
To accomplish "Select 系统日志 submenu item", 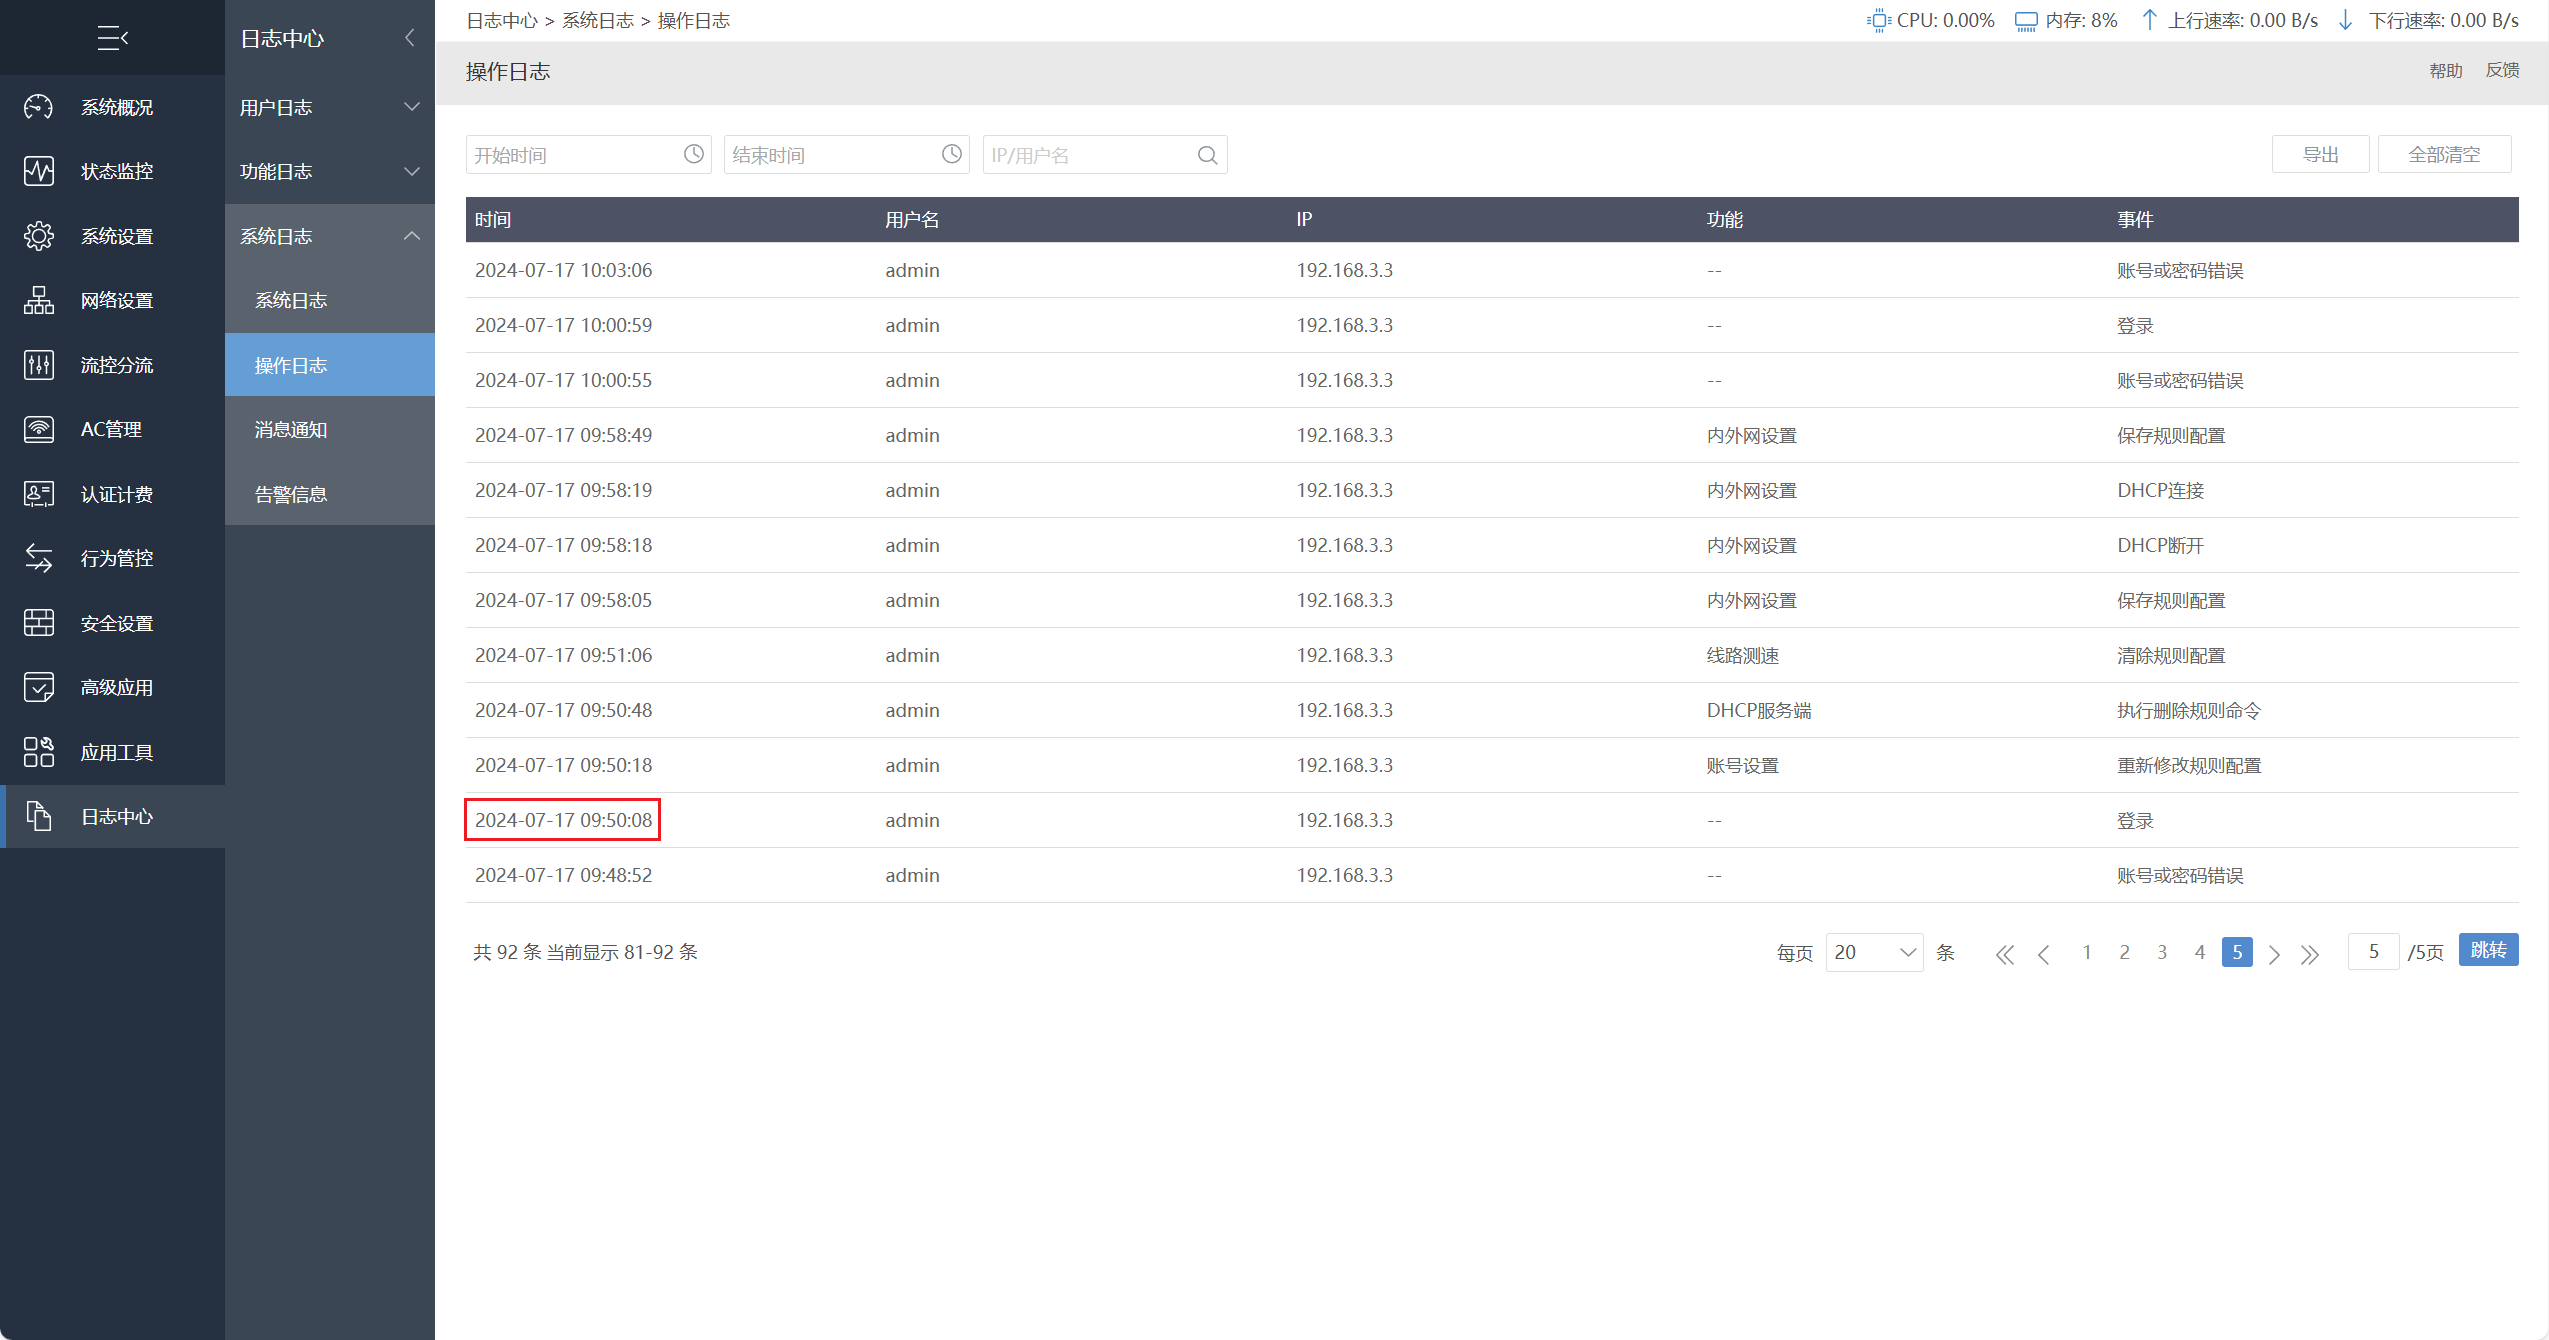I will pos(330,300).
